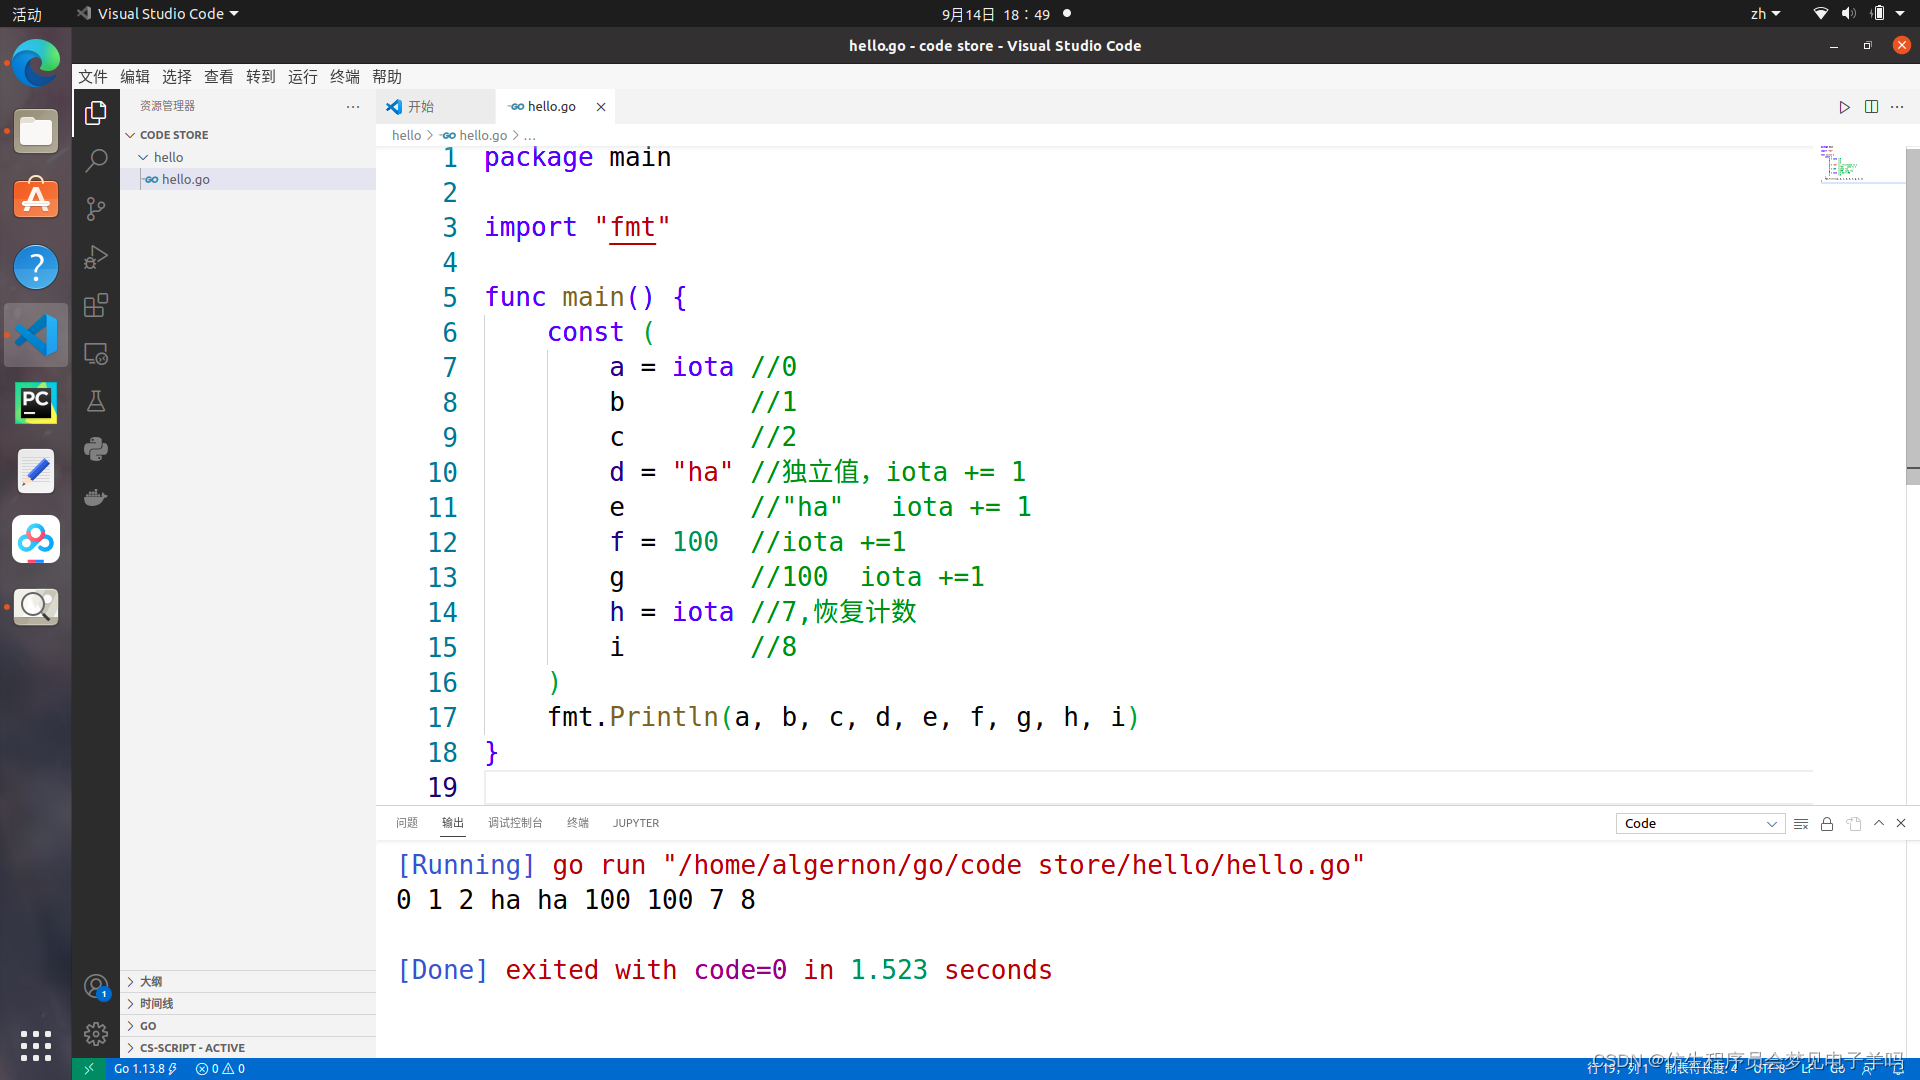
Task: Open the Code output channel dropdown
Action: [1700, 824]
